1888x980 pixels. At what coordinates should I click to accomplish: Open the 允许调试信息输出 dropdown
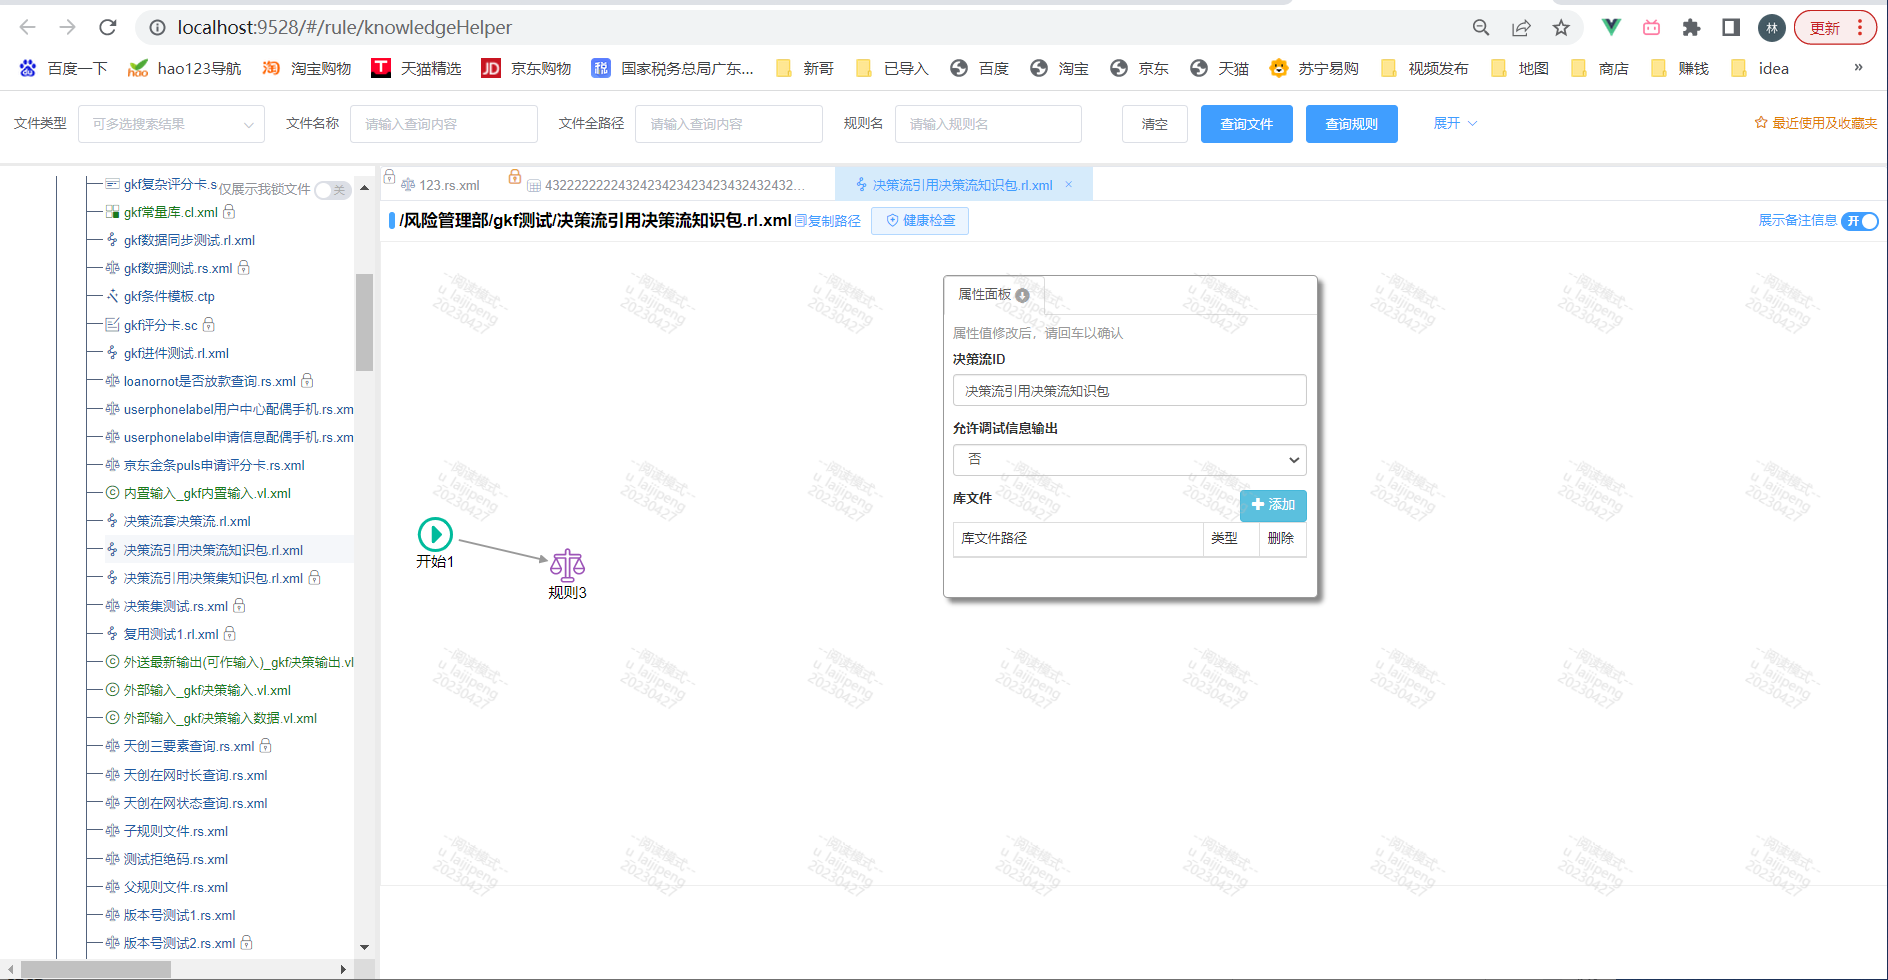(x=1129, y=460)
